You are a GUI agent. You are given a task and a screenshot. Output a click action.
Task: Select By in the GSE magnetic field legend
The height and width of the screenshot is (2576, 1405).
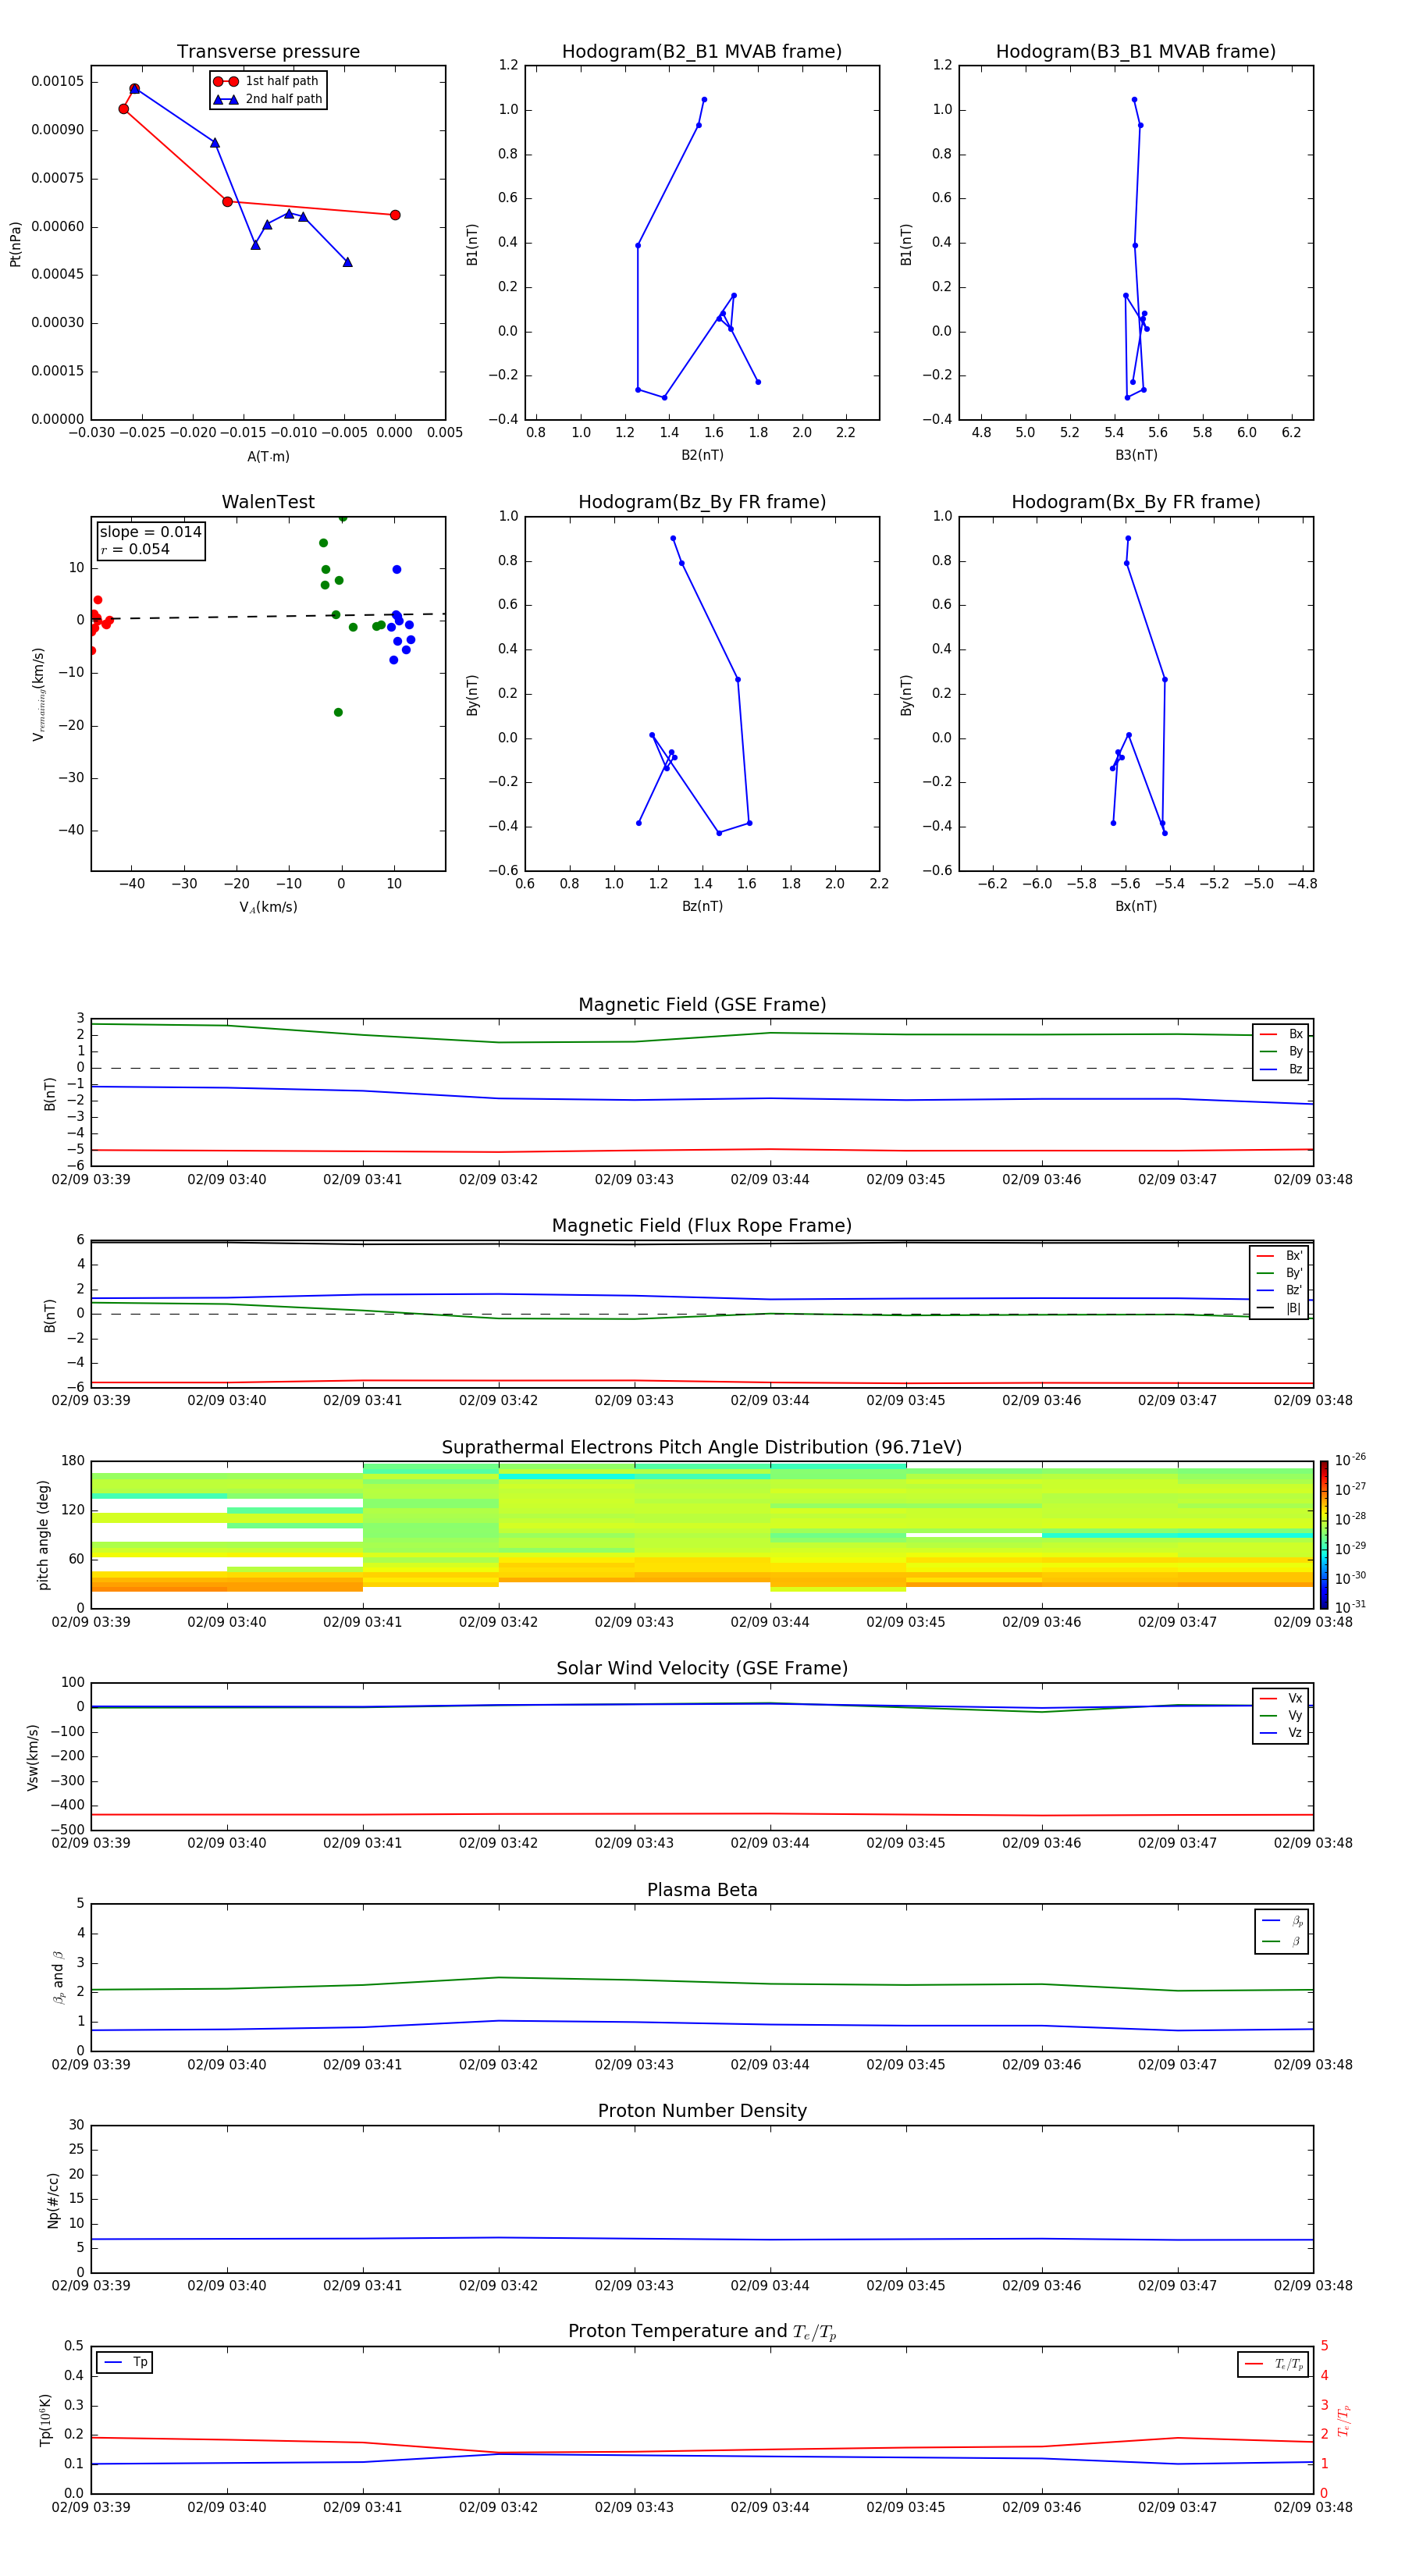[x=1281, y=1051]
